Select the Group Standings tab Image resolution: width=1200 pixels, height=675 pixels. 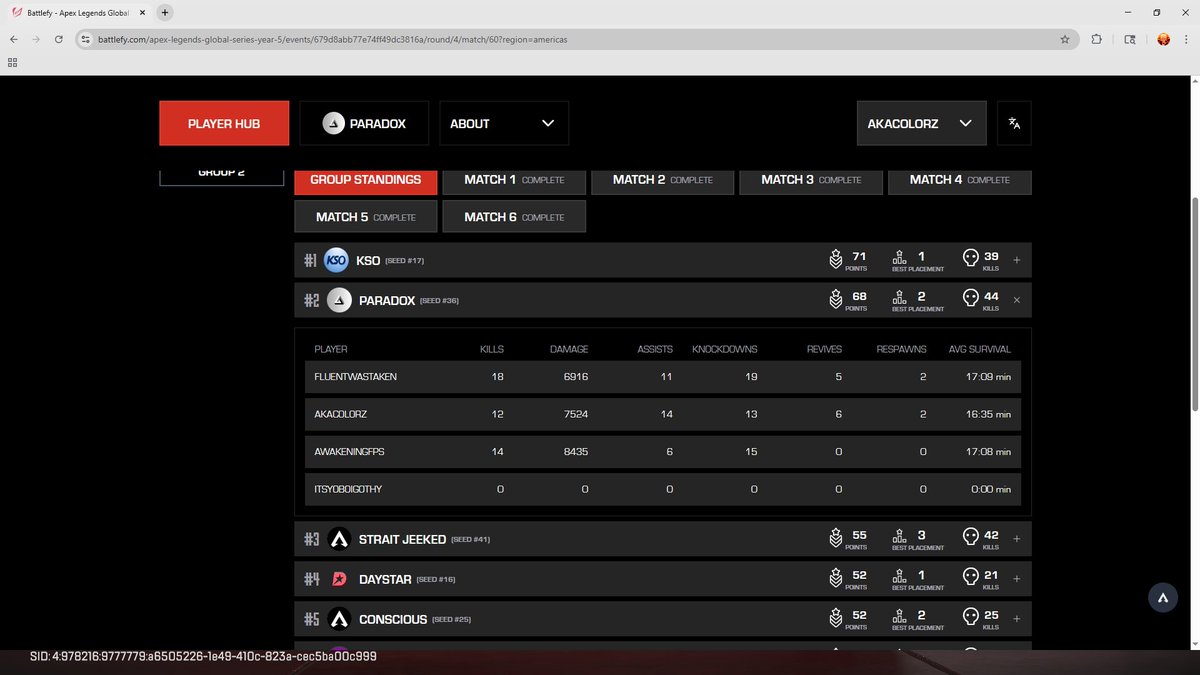[366, 180]
